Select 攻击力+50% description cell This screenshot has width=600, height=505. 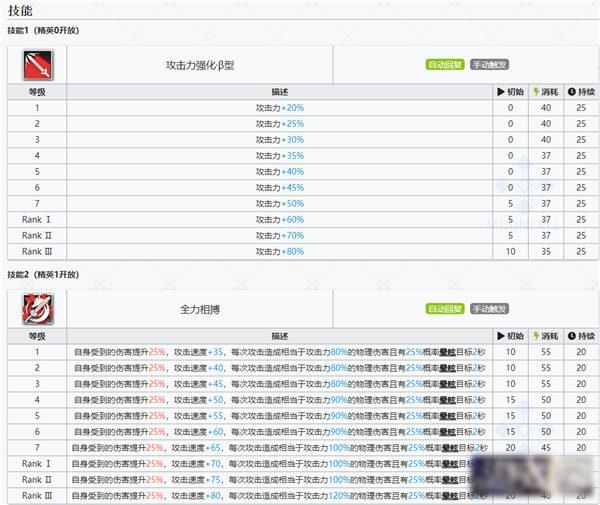click(x=279, y=204)
